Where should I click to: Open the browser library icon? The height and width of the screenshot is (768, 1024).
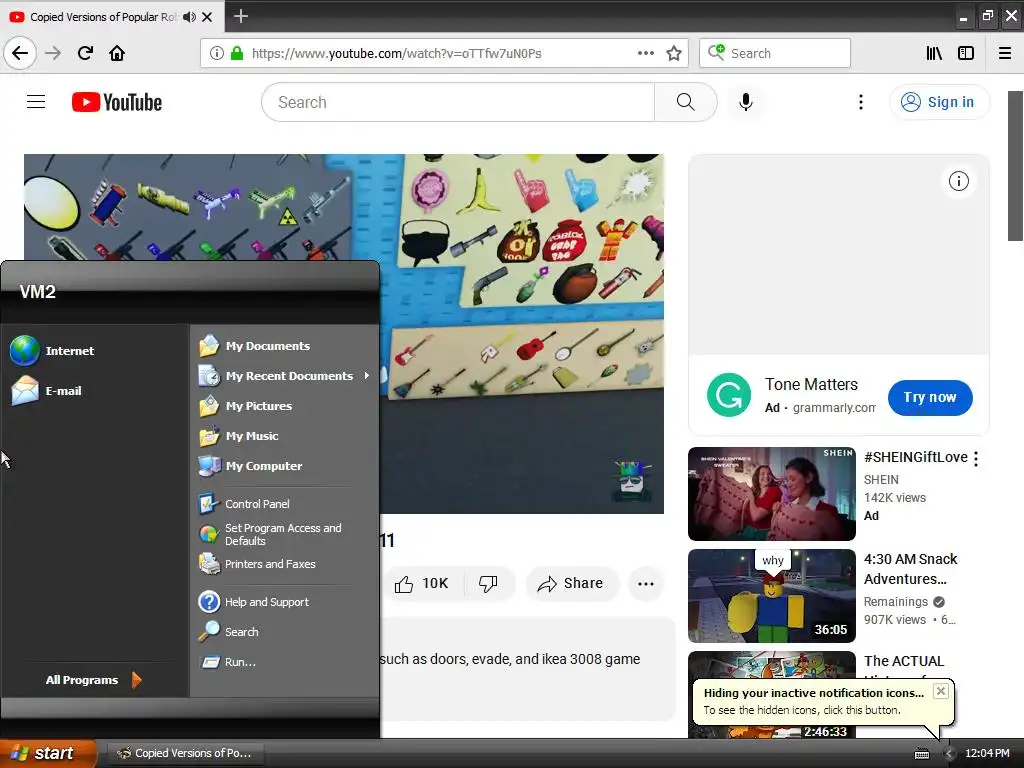[934, 53]
